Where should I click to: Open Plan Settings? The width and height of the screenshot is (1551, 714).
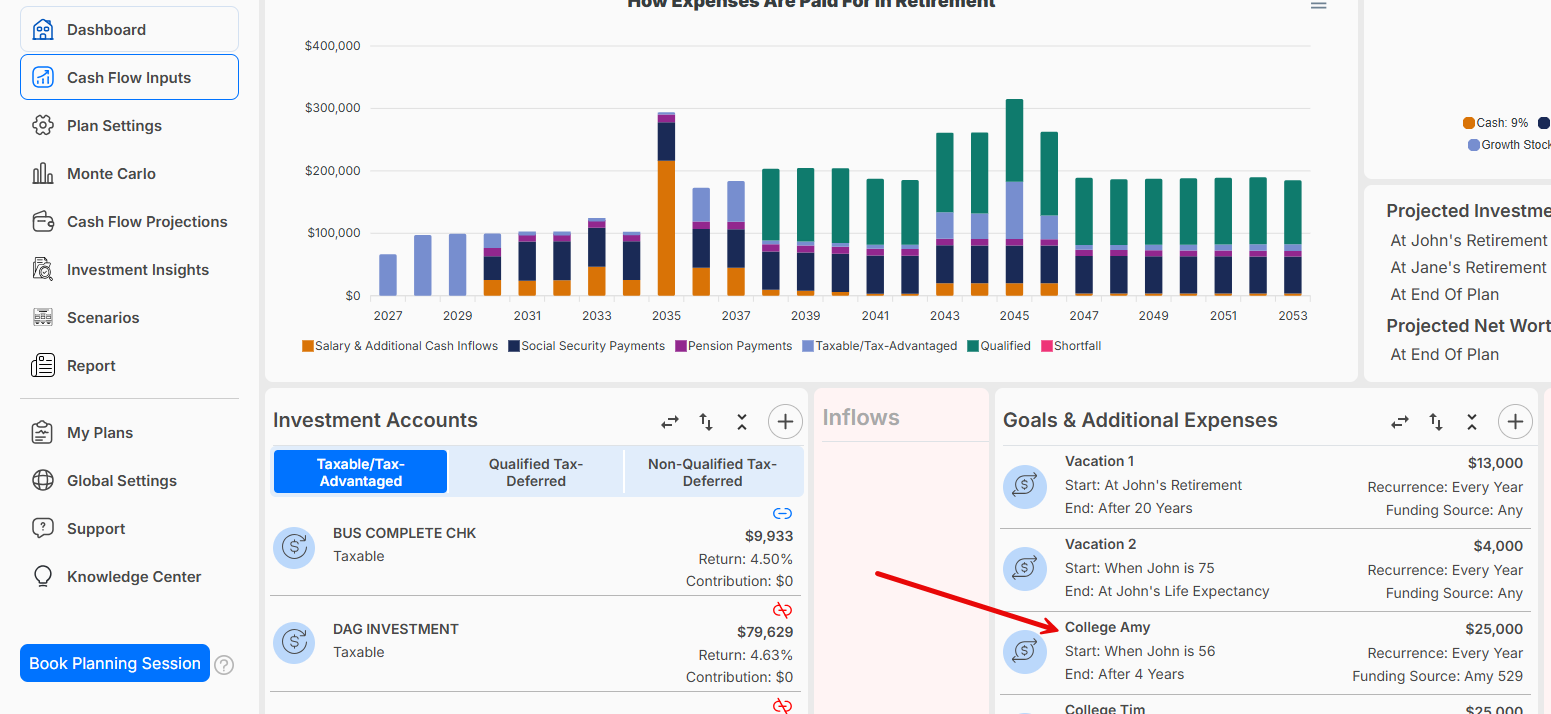(x=114, y=126)
